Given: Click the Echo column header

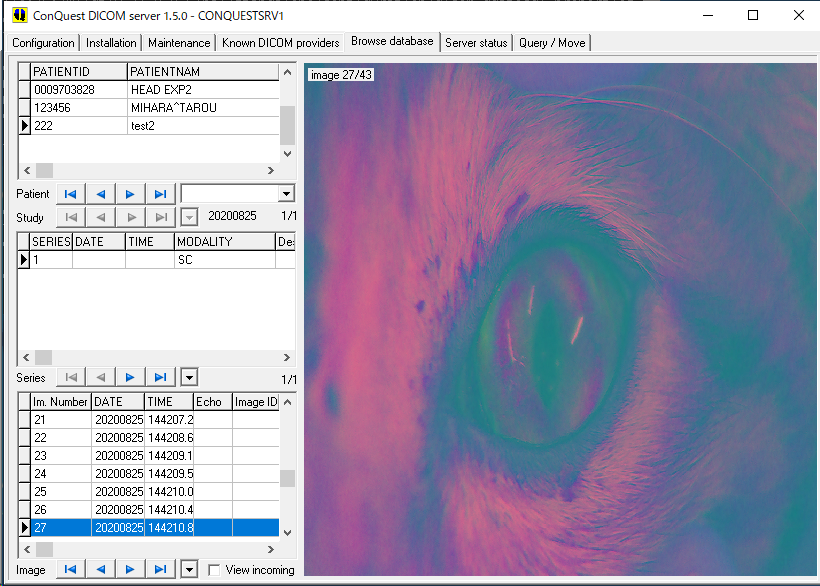Looking at the screenshot, I should (212, 401).
